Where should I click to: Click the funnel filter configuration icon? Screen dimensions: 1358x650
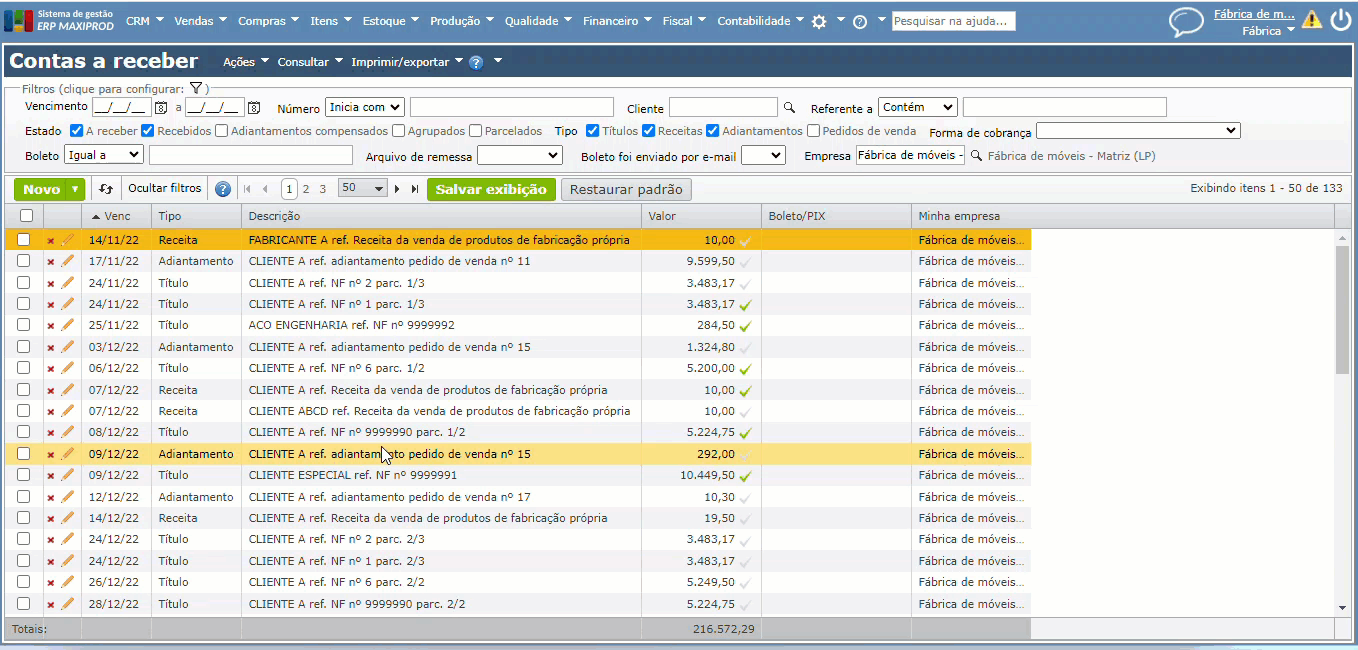(x=196, y=89)
